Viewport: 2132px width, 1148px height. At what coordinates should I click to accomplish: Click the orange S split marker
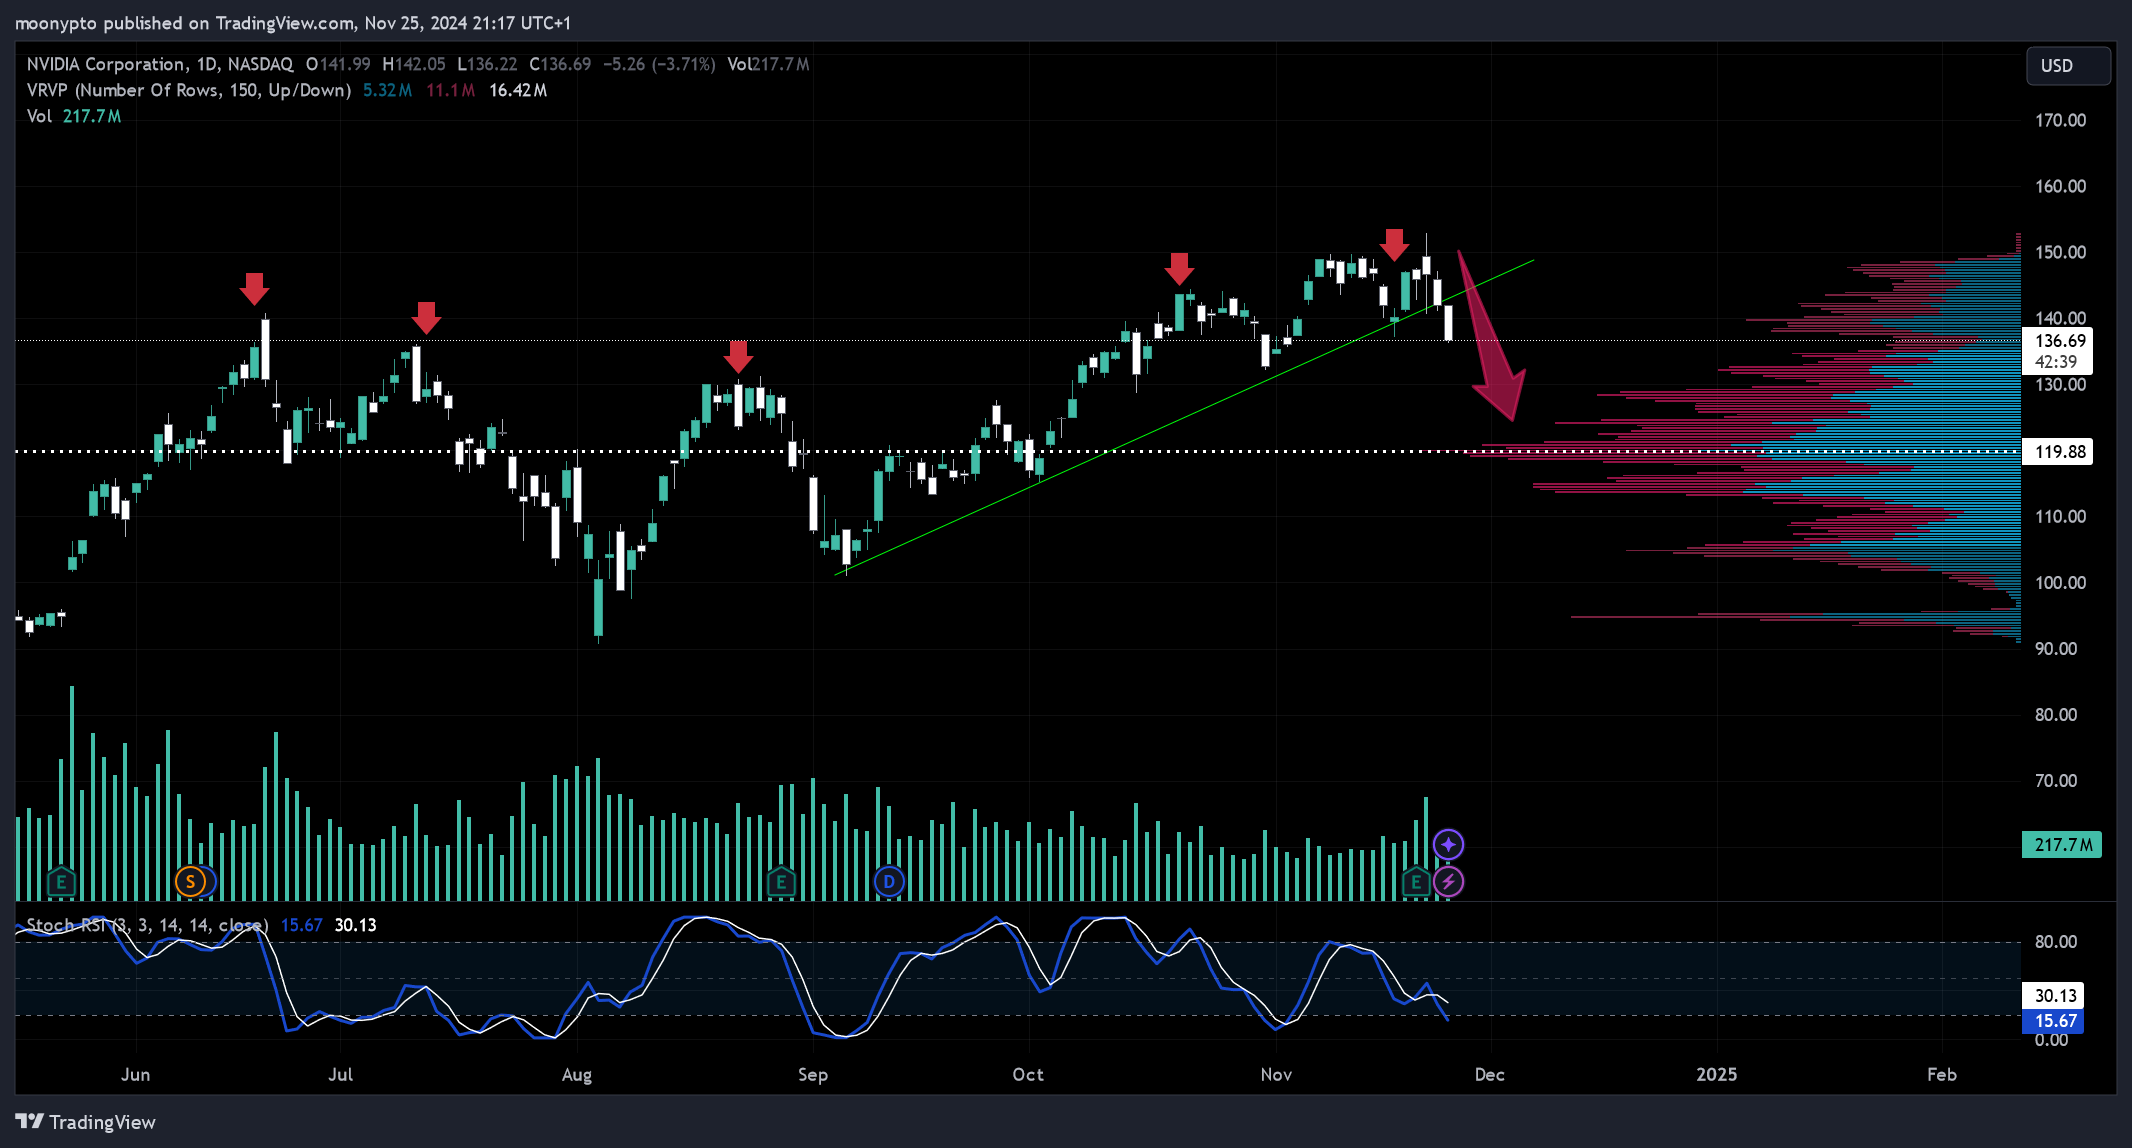coord(190,882)
